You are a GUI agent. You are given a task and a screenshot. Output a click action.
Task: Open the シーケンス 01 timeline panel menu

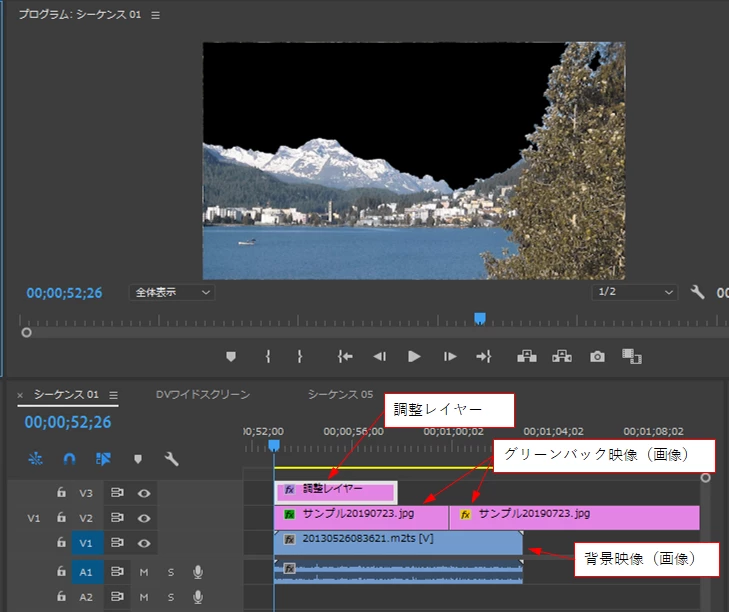click(113, 395)
